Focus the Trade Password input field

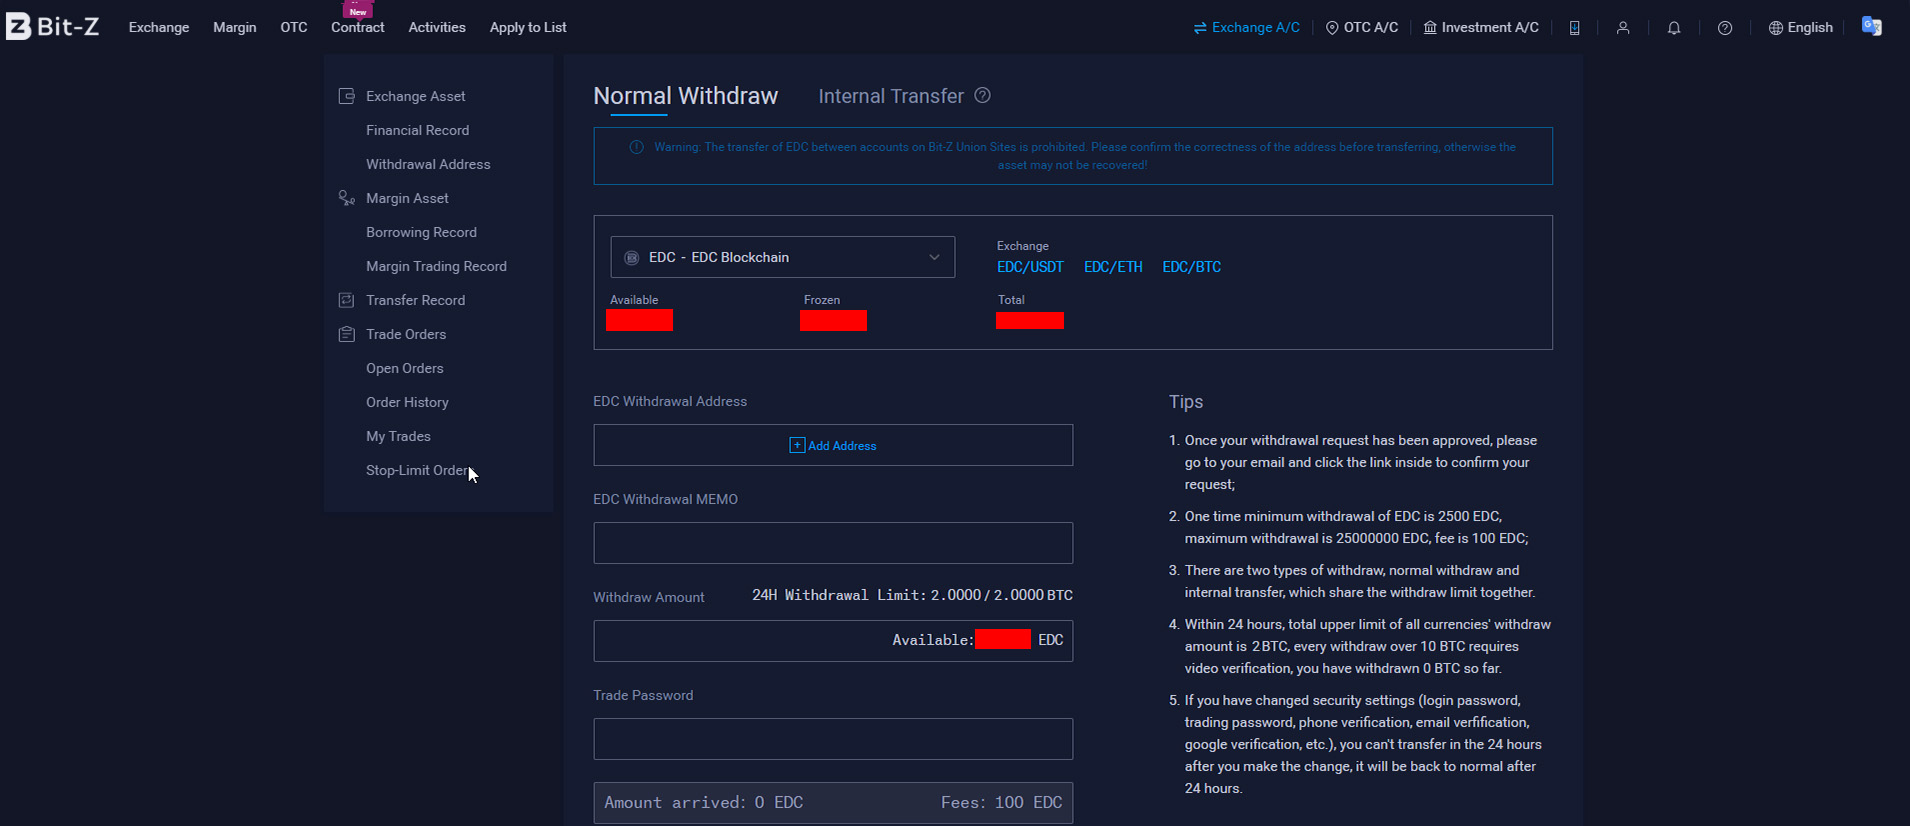833,739
